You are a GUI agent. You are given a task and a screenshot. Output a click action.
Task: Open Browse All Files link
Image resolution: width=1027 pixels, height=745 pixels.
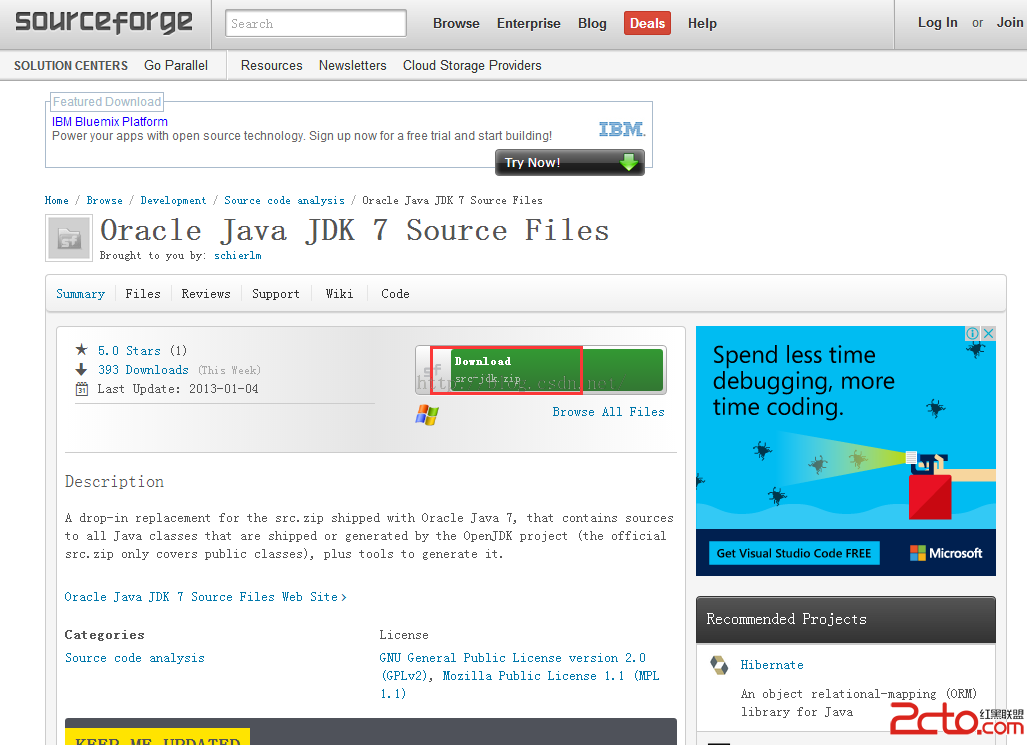click(x=608, y=412)
